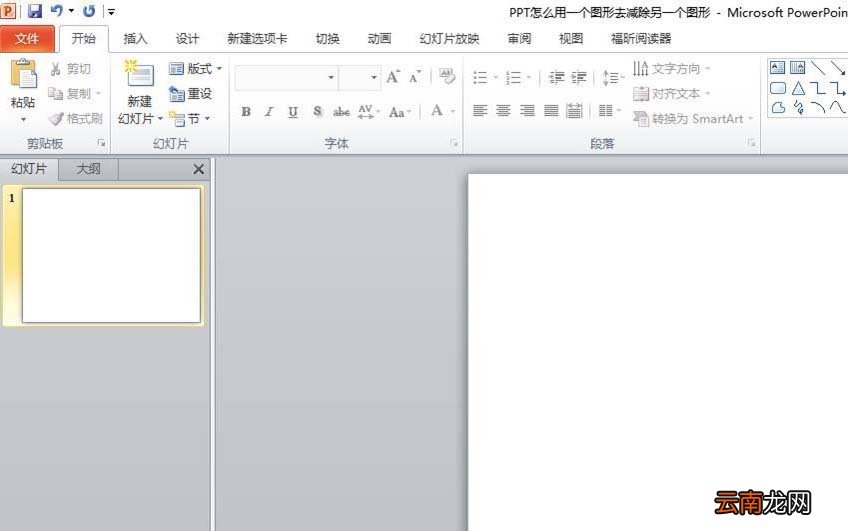Click the 剪切 (Cut) button
848x531 pixels.
coord(70,69)
